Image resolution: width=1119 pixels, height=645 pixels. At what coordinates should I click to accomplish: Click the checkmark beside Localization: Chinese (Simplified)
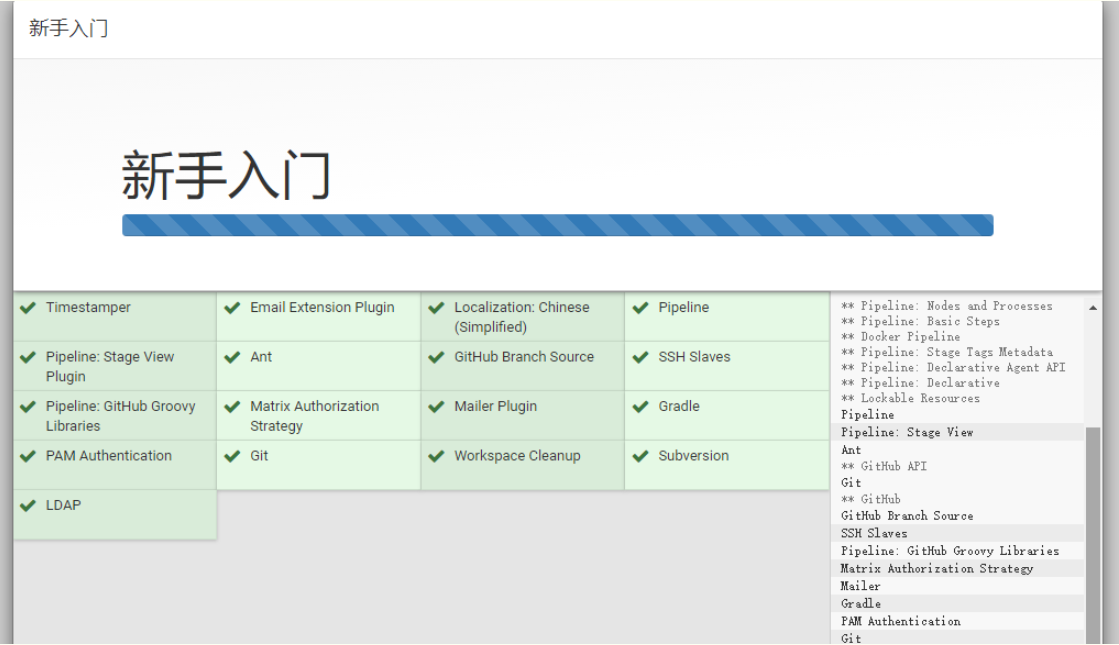tap(436, 308)
